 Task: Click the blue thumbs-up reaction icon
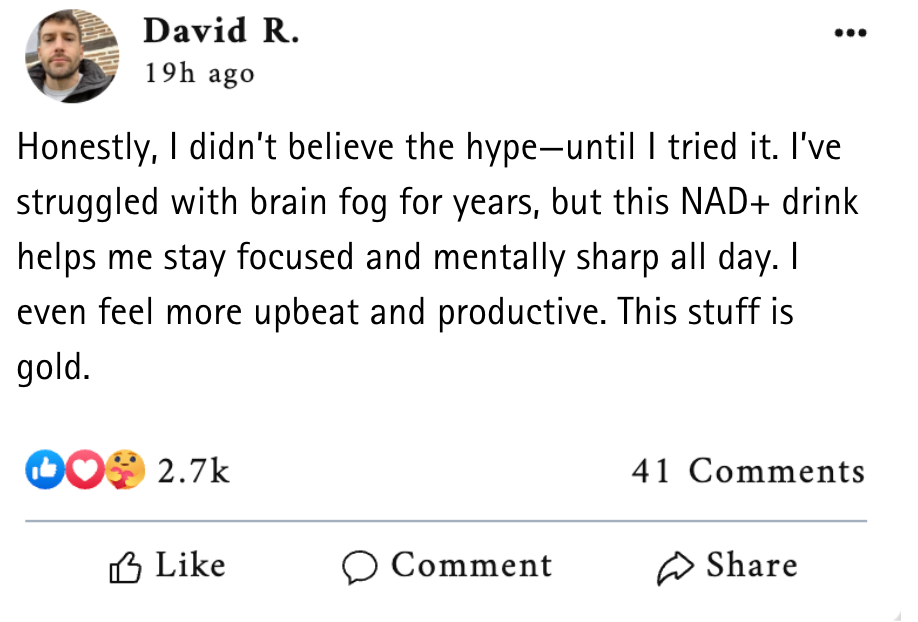[x=41, y=469]
